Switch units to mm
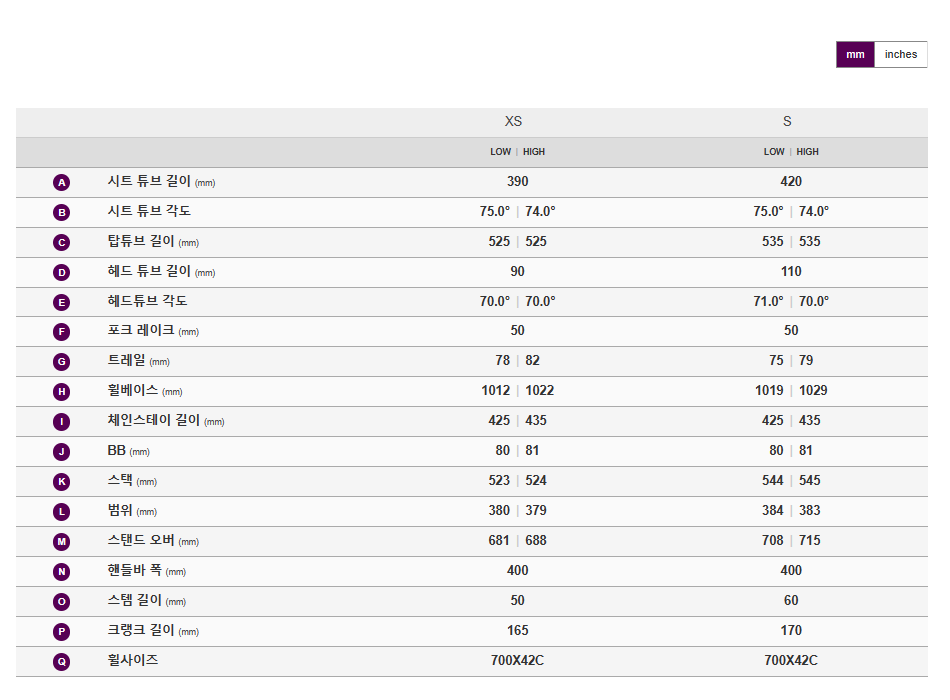 click(855, 55)
